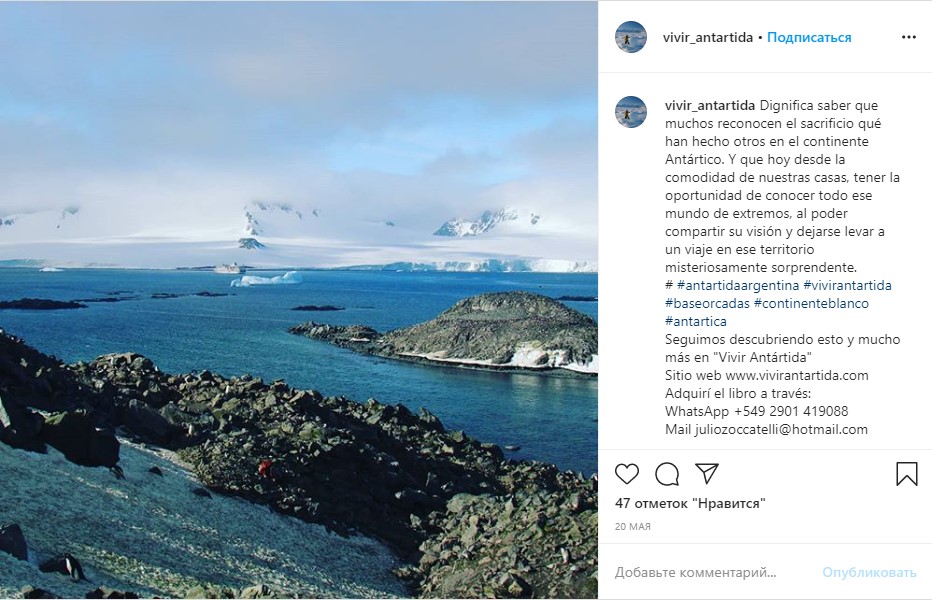Open the #continenteblanco hashtag
Screen dimensions: 932x600
[811, 303]
